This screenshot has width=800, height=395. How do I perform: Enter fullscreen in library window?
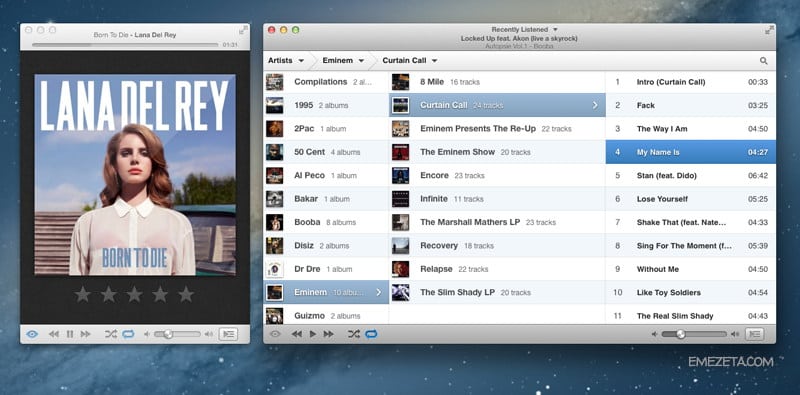pyautogui.click(x=769, y=31)
